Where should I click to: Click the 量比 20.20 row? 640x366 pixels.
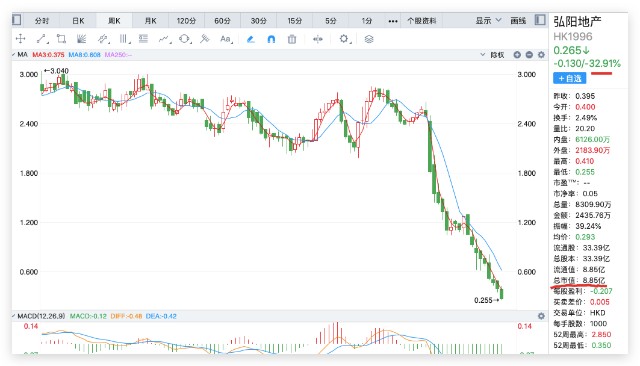[574, 129]
